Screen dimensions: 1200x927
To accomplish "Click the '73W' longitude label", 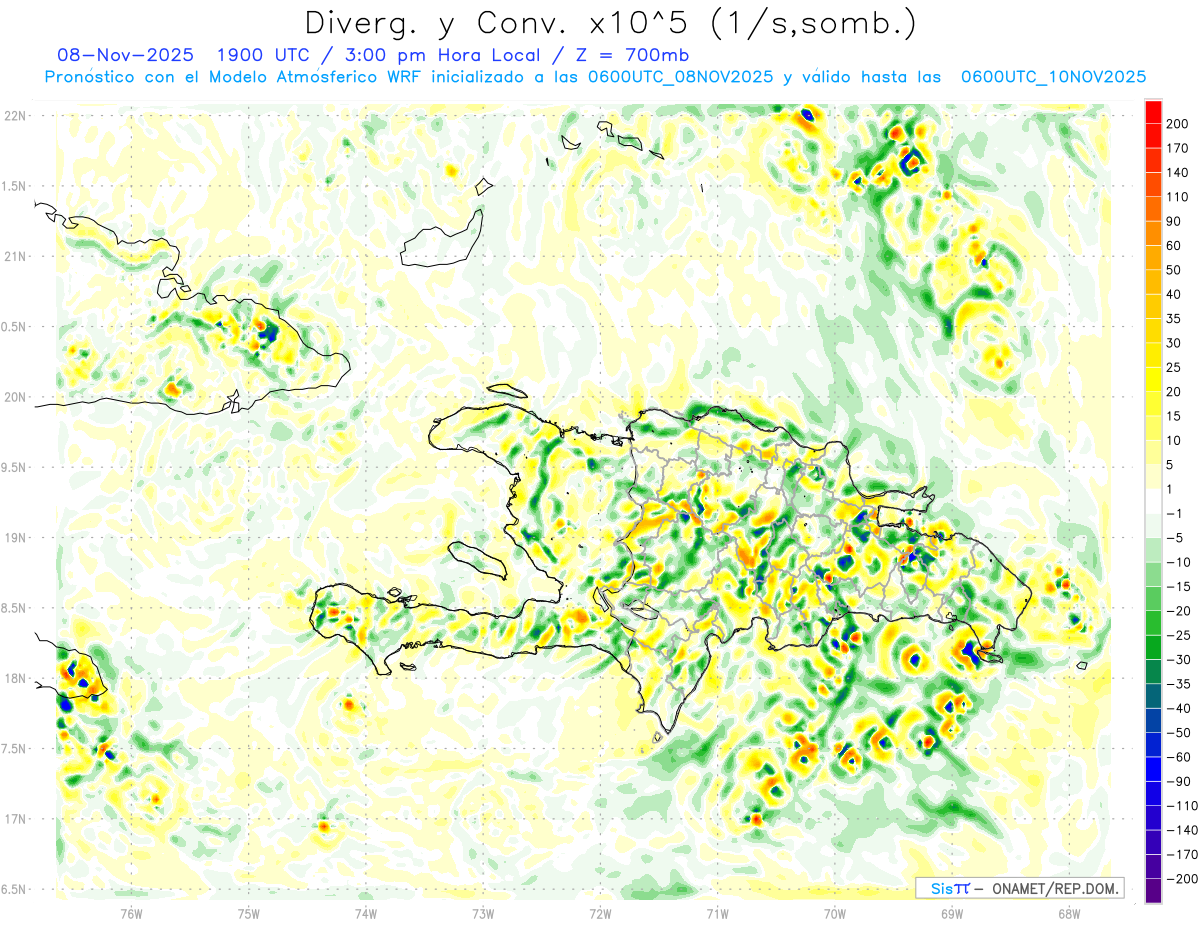I will point(483,913).
